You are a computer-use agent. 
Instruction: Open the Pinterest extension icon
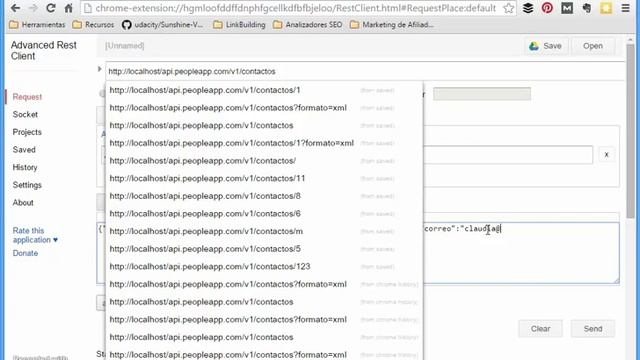click(547, 8)
